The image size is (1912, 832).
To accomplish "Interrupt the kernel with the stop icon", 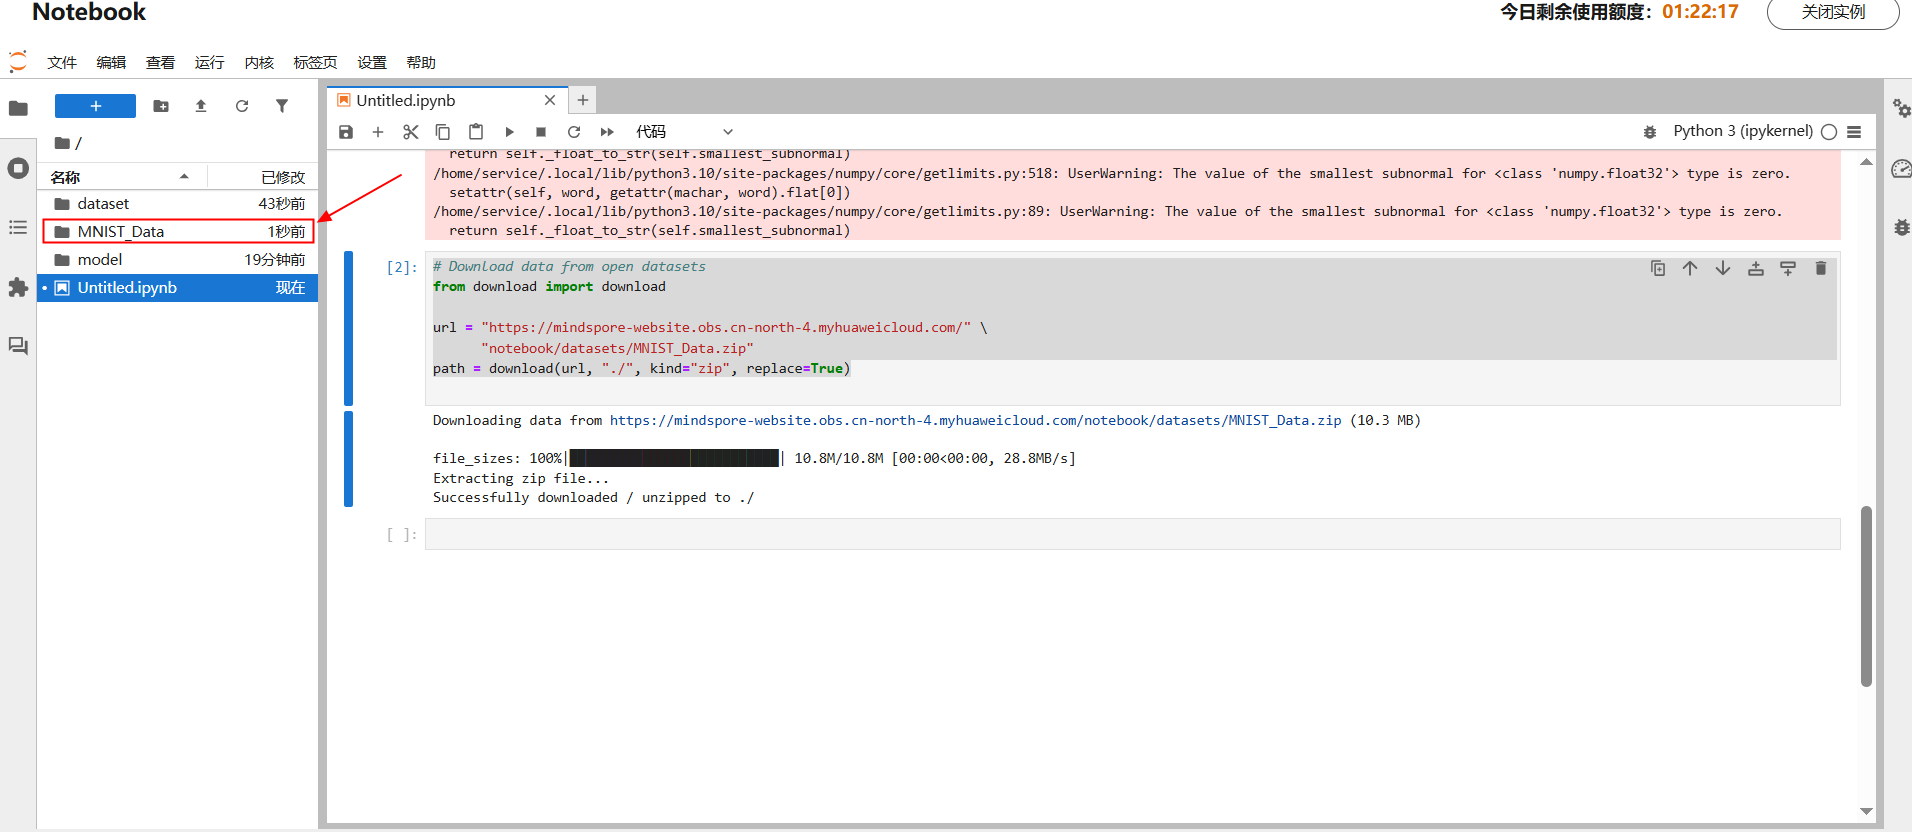I will [x=541, y=132].
